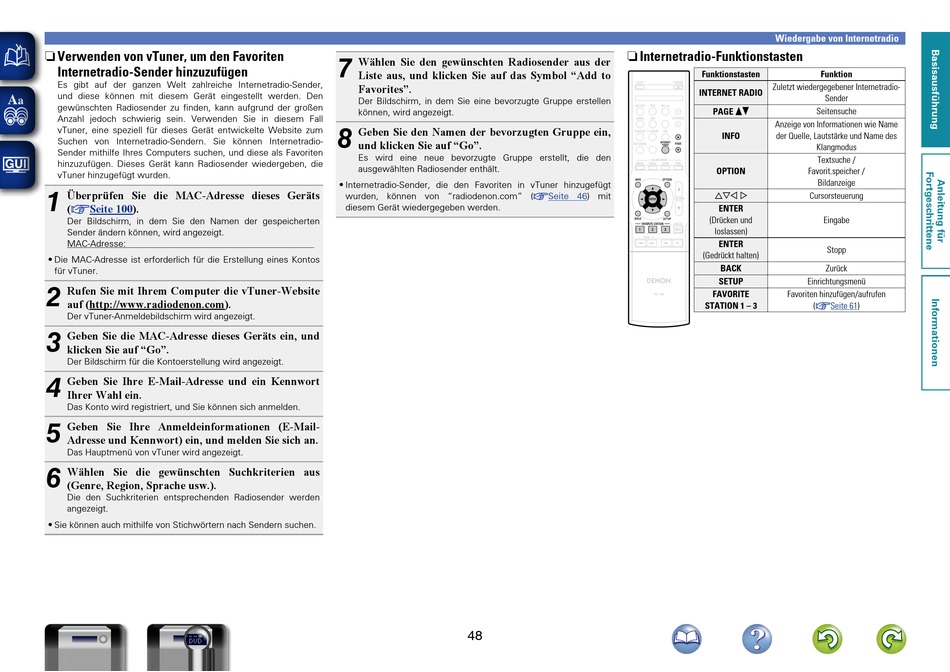Open the Aa glossary index icon

[x=17, y=110]
